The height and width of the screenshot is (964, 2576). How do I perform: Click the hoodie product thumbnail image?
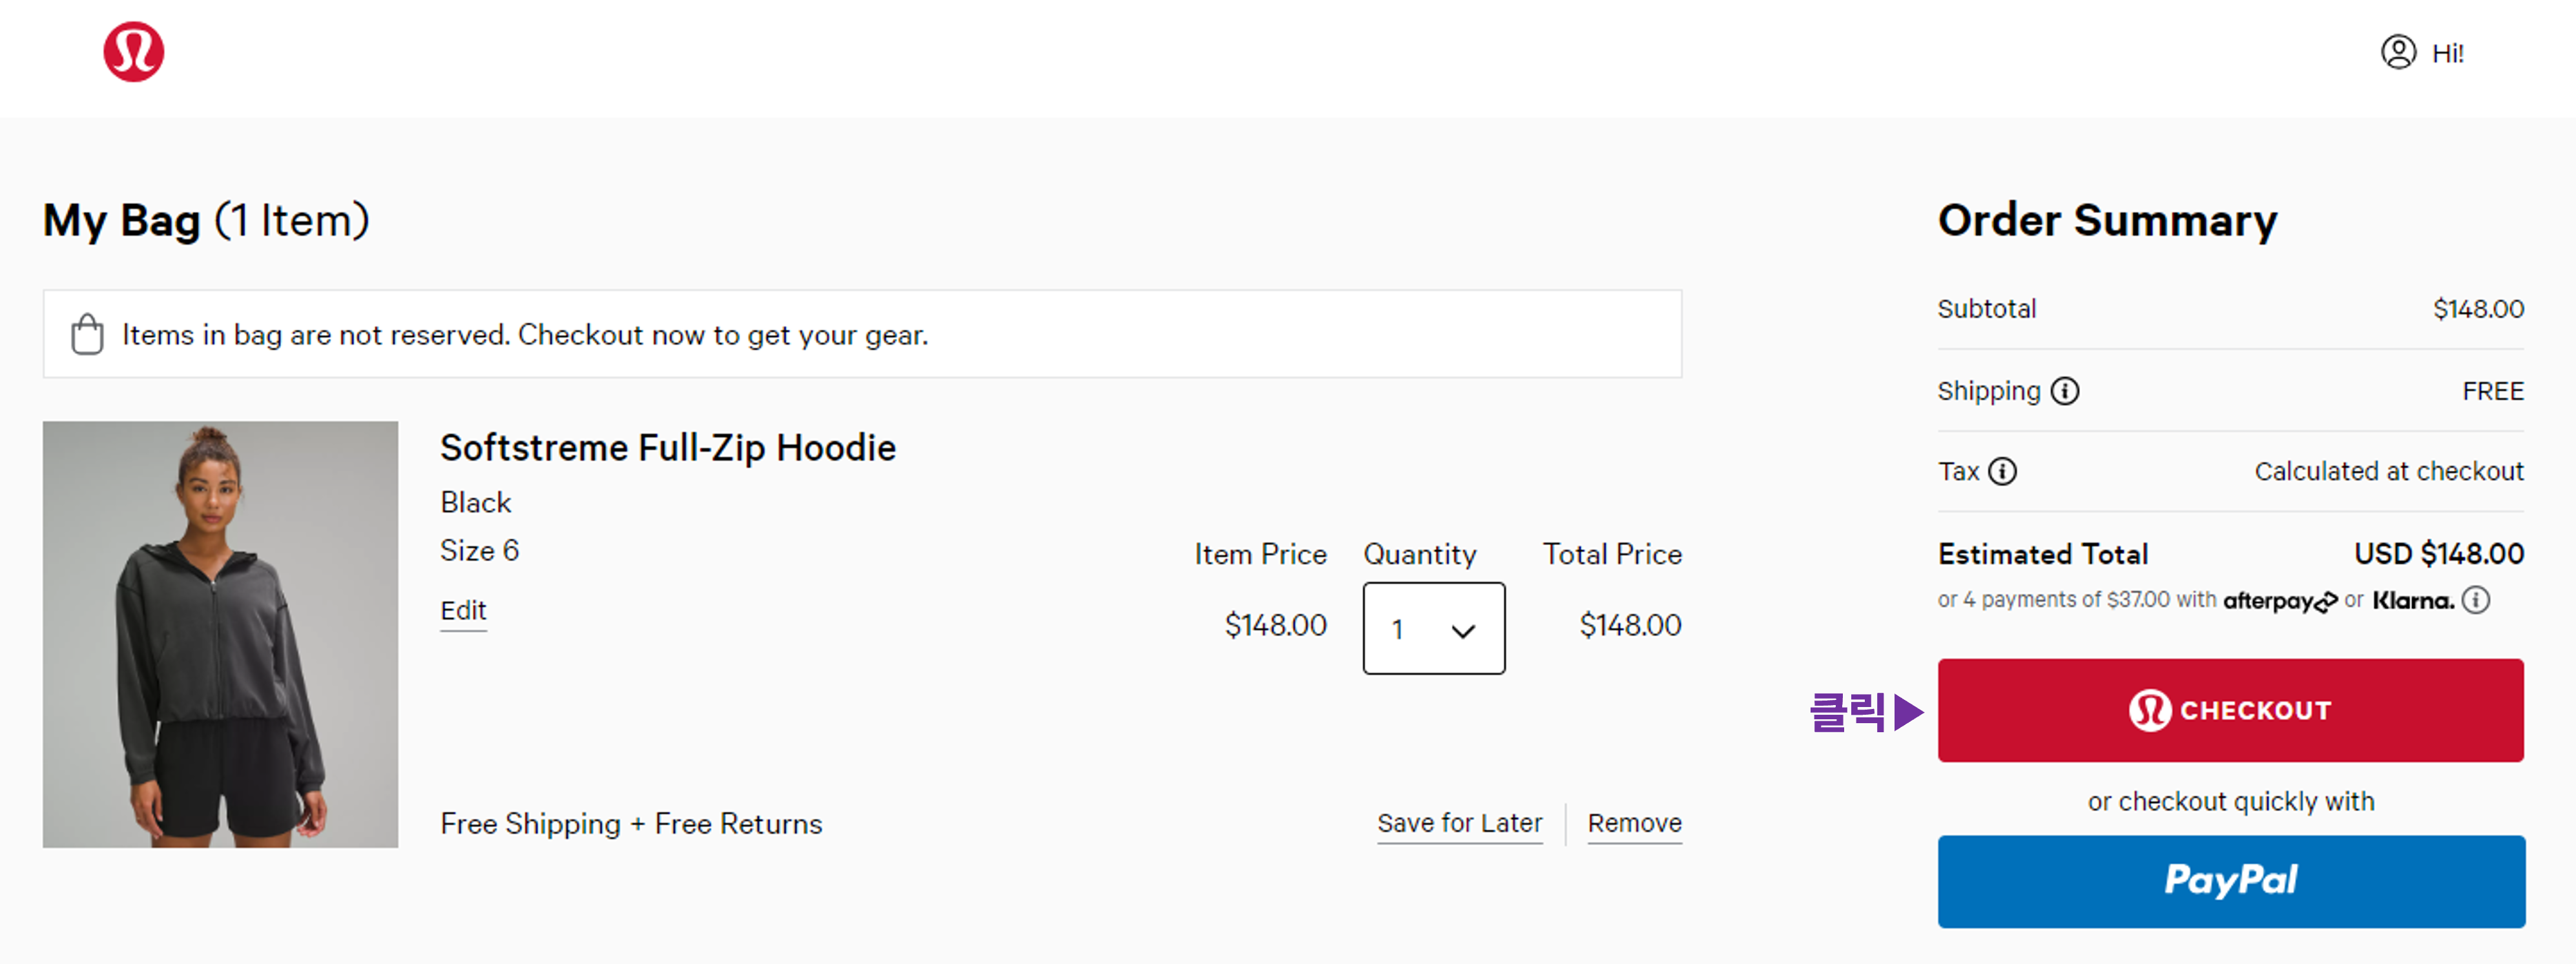(x=220, y=634)
